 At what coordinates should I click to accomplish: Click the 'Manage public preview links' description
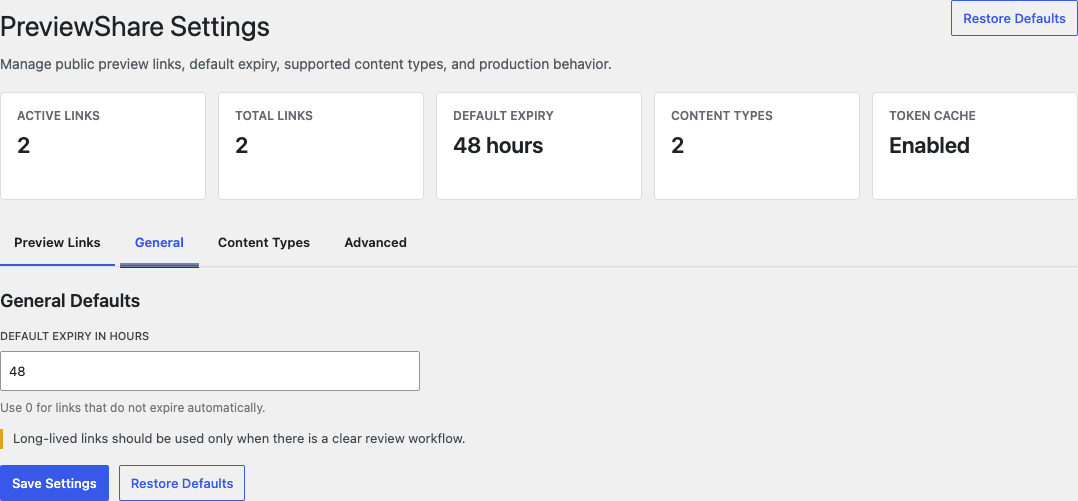[306, 65]
